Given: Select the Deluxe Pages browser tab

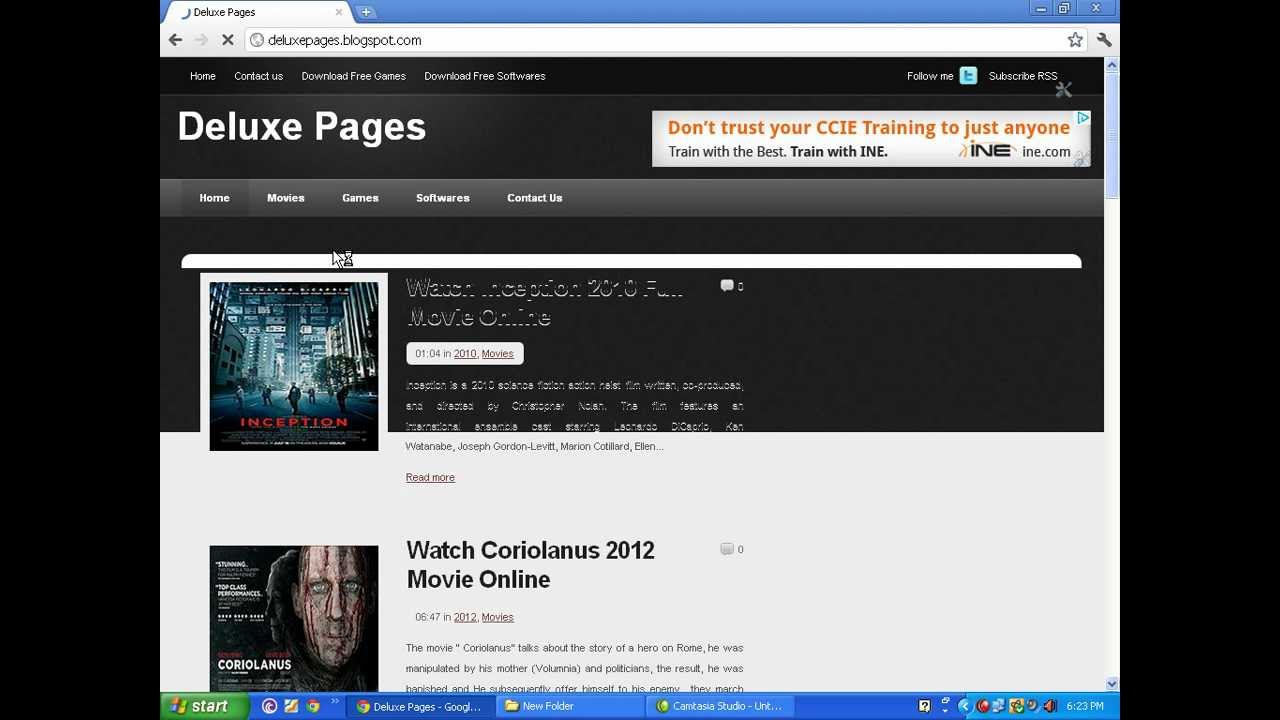Looking at the screenshot, I should click(x=260, y=12).
